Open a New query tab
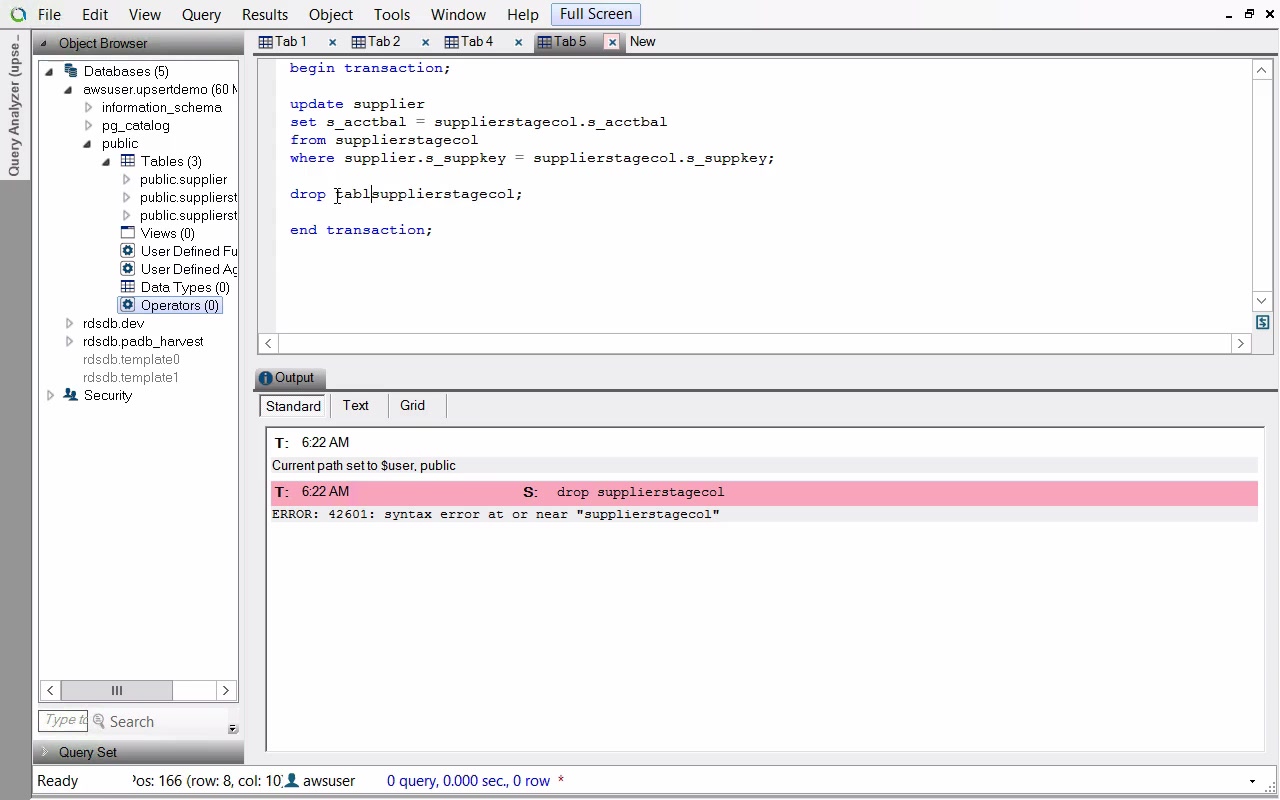 [x=642, y=42]
